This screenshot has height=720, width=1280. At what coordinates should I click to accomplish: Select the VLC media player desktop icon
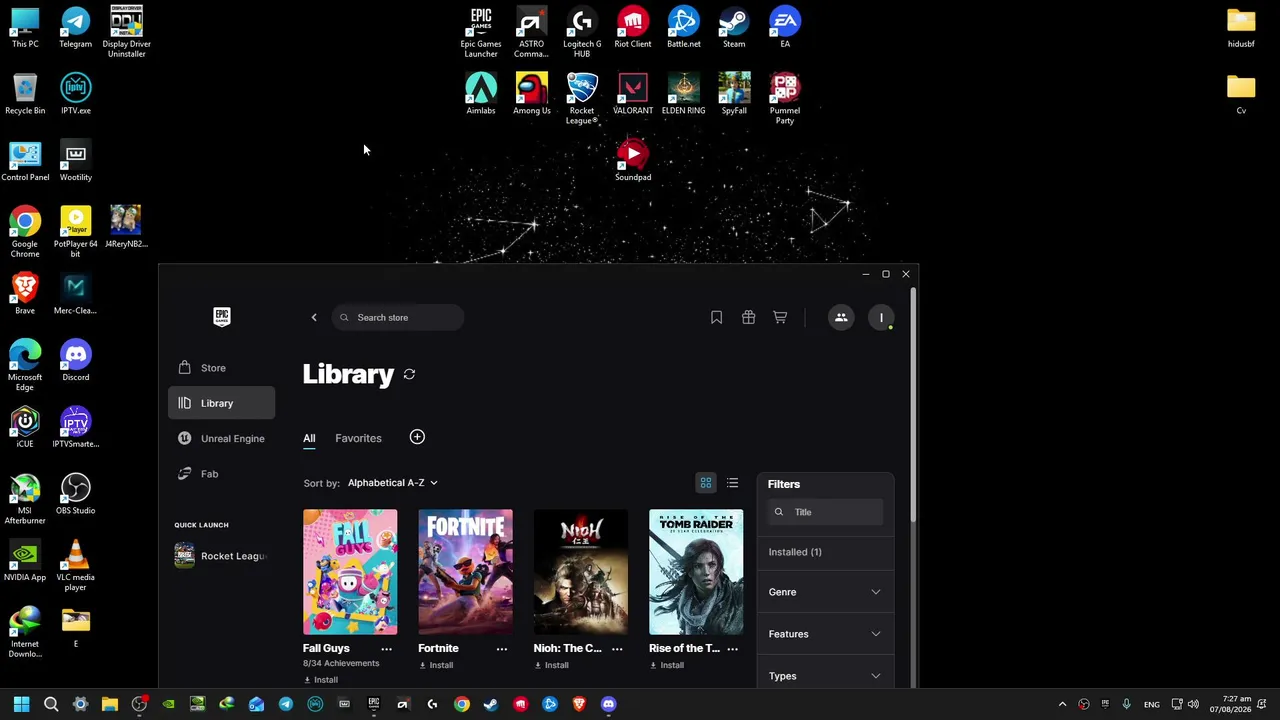(76, 566)
